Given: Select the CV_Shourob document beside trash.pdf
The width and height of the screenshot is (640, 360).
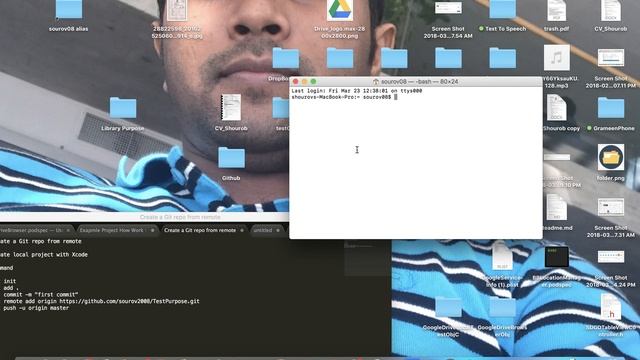Looking at the screenshot, I should click(x=611, y=10).
